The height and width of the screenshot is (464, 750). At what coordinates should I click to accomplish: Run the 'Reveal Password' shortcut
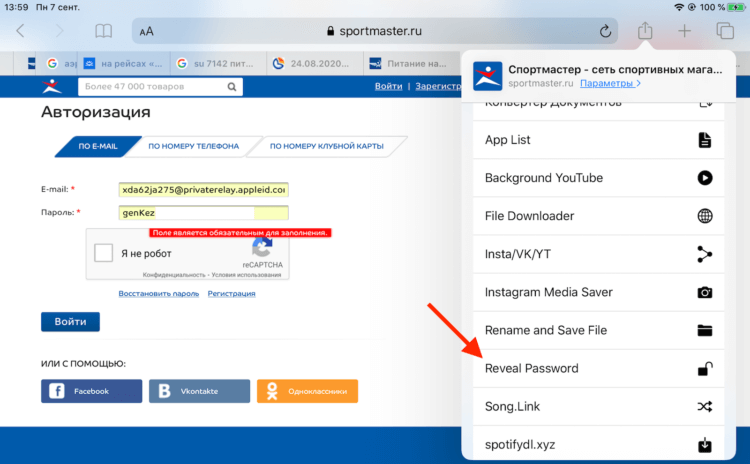click(x=598, y=368)
